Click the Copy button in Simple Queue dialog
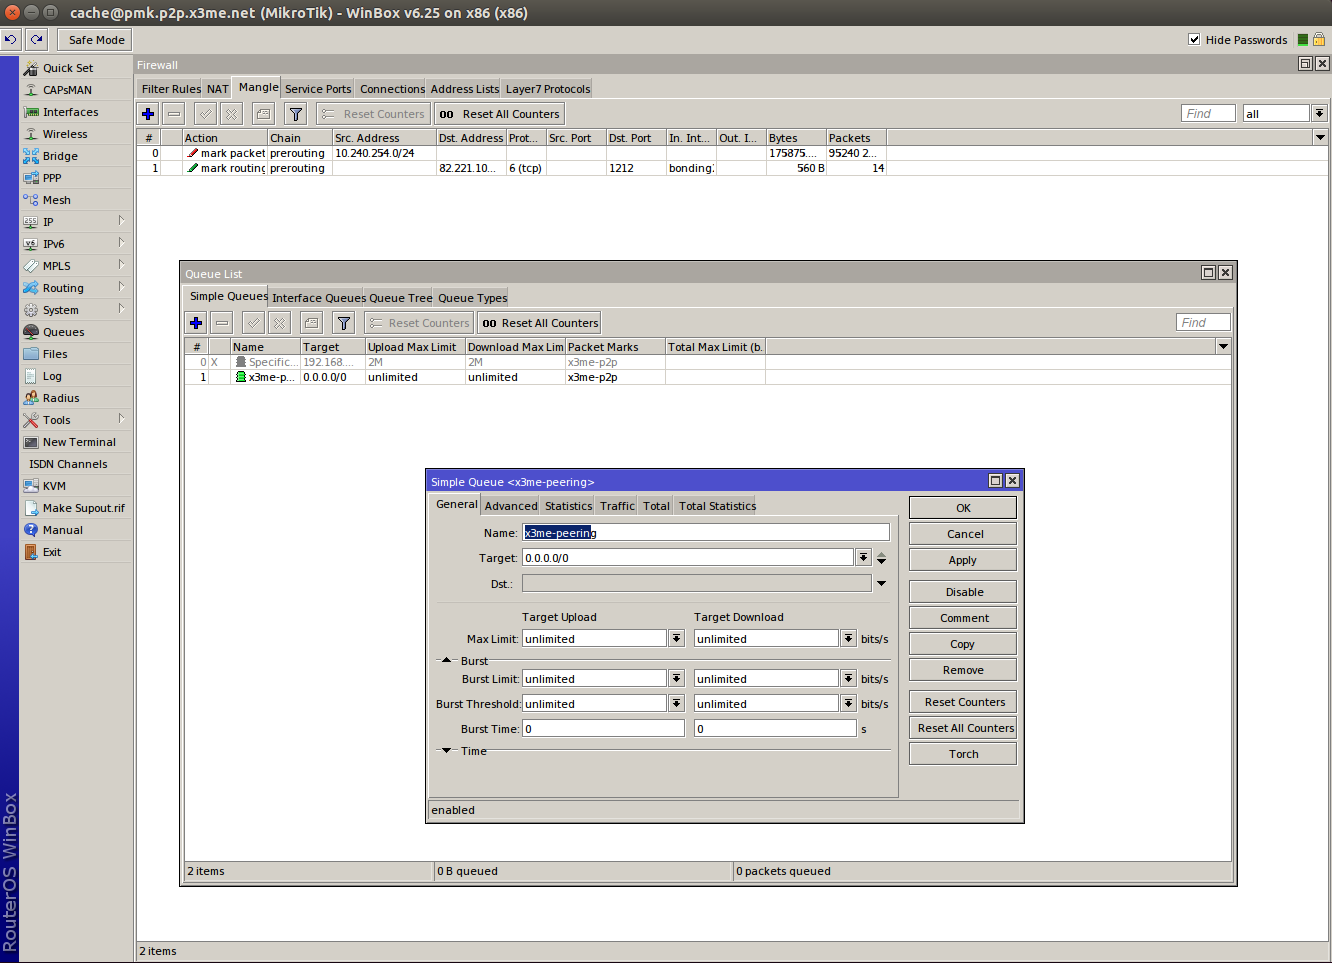This screenshot has height=963, width=1332. [963, 644]
